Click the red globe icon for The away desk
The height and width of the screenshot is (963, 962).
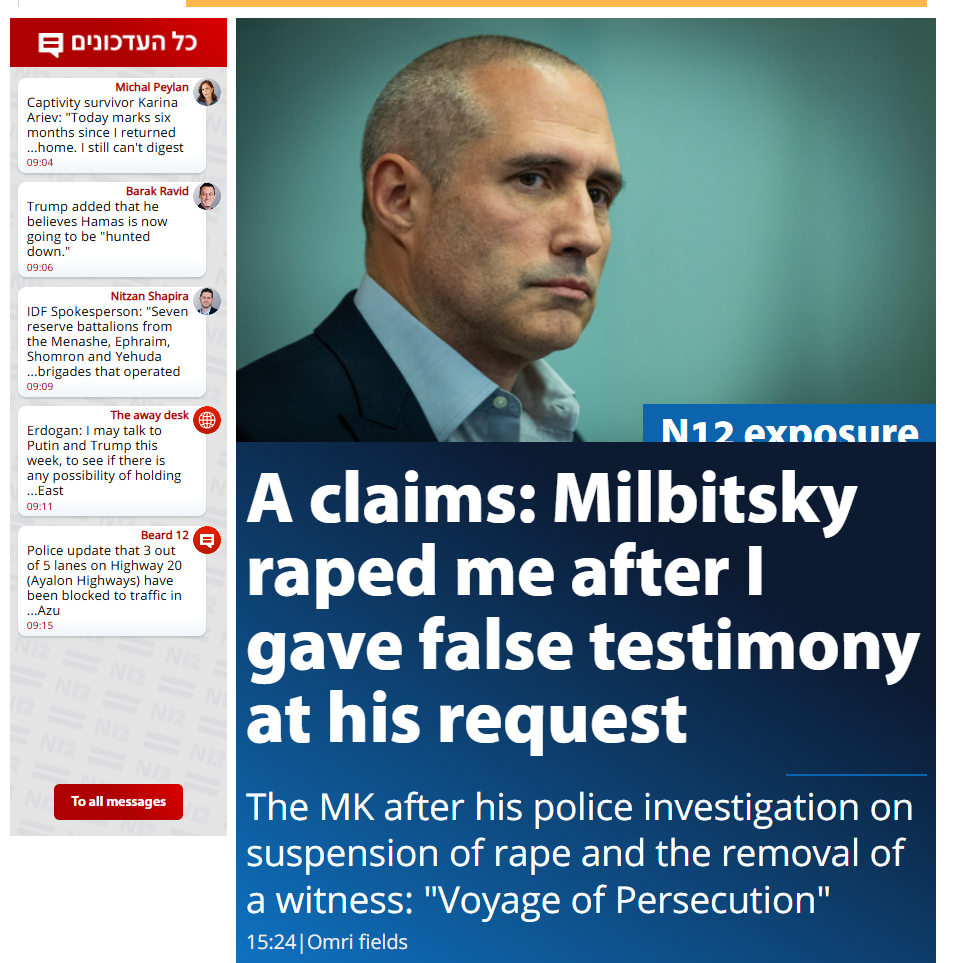[207, 420]
